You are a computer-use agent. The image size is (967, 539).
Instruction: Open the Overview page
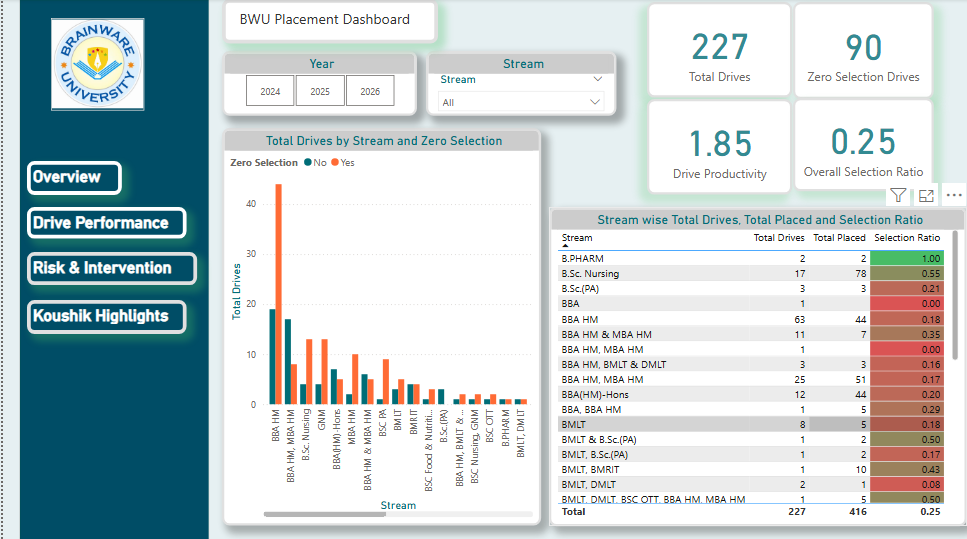(75, 178)
